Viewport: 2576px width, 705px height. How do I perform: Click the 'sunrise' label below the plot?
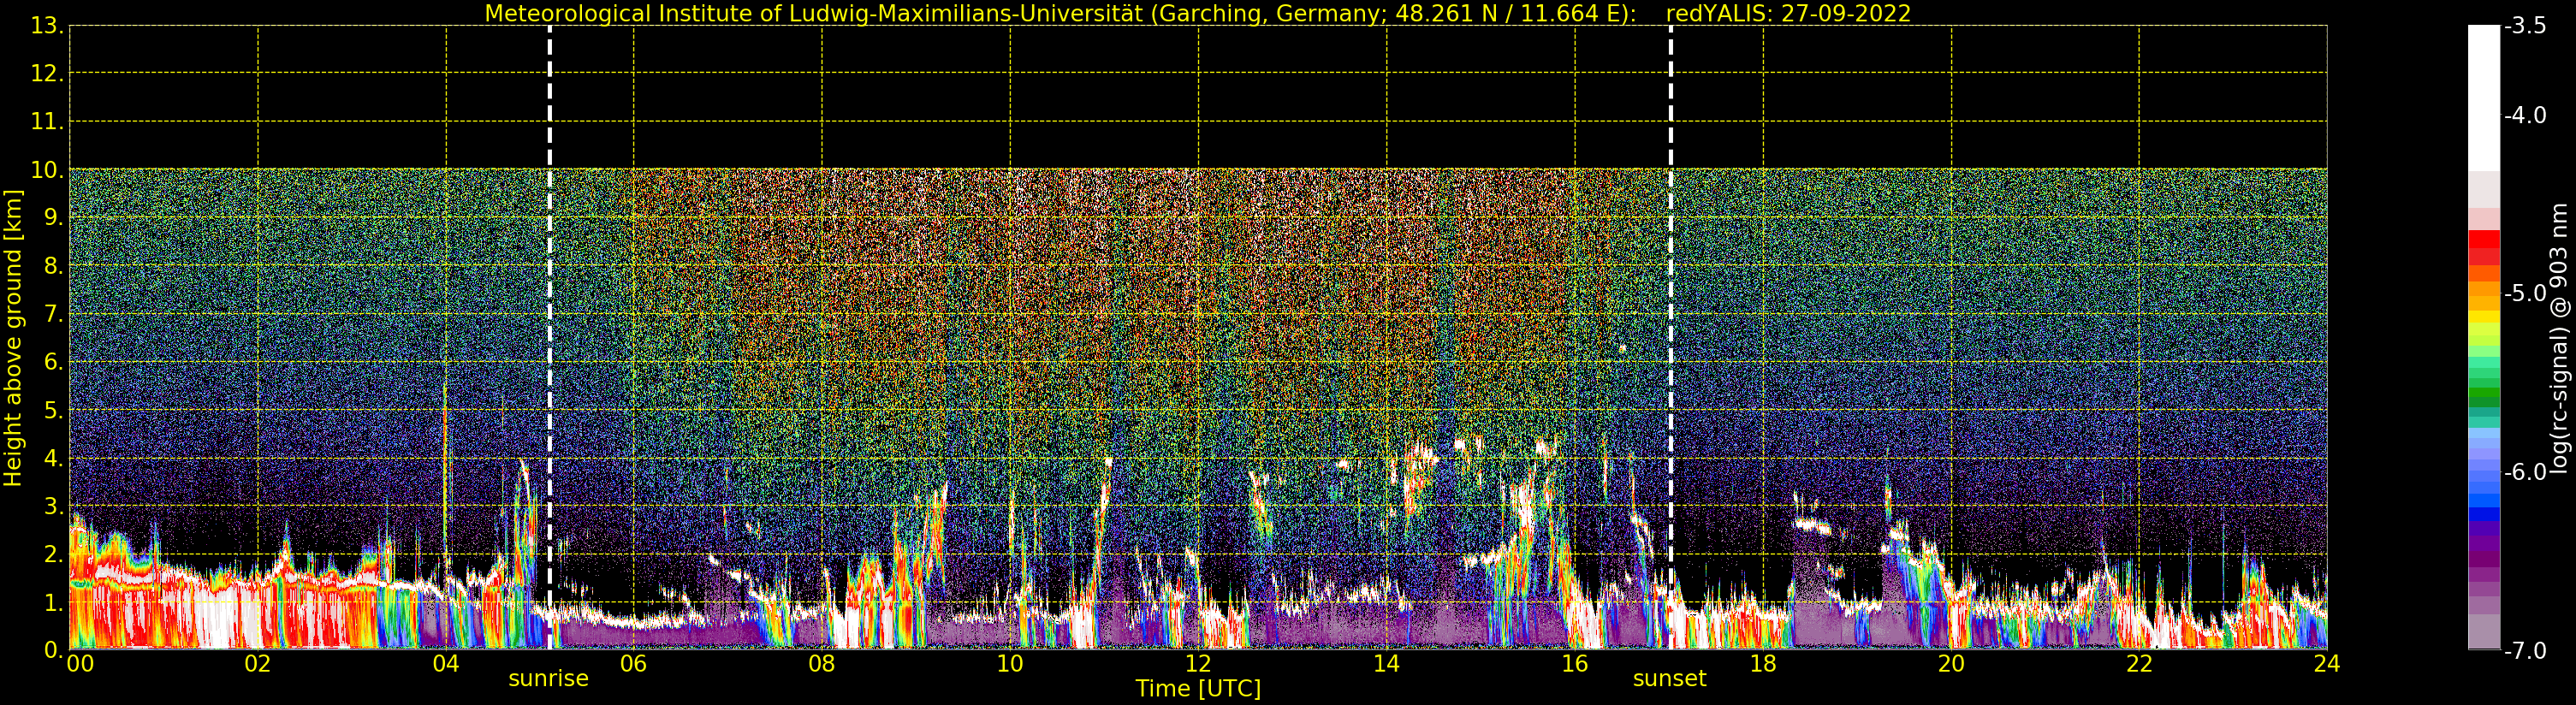(x=548, y=679)
